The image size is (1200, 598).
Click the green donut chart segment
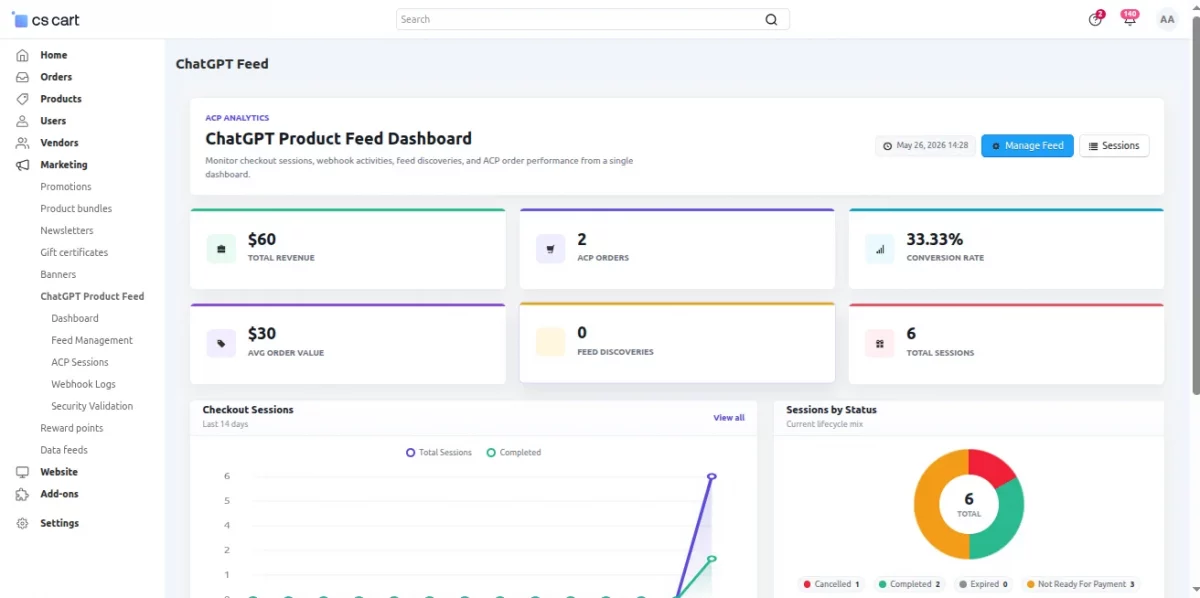1004,524
